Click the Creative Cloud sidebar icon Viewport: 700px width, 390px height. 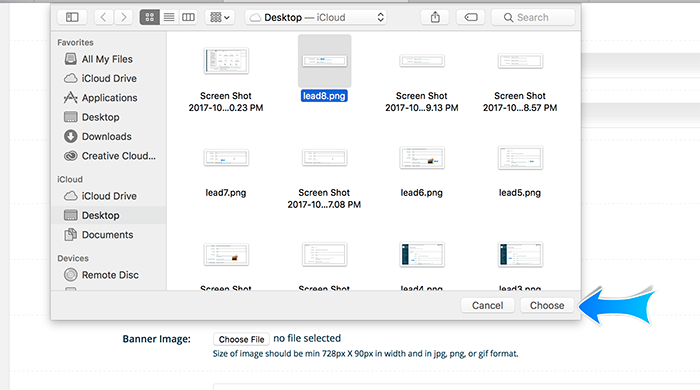(x=71, y=156)
